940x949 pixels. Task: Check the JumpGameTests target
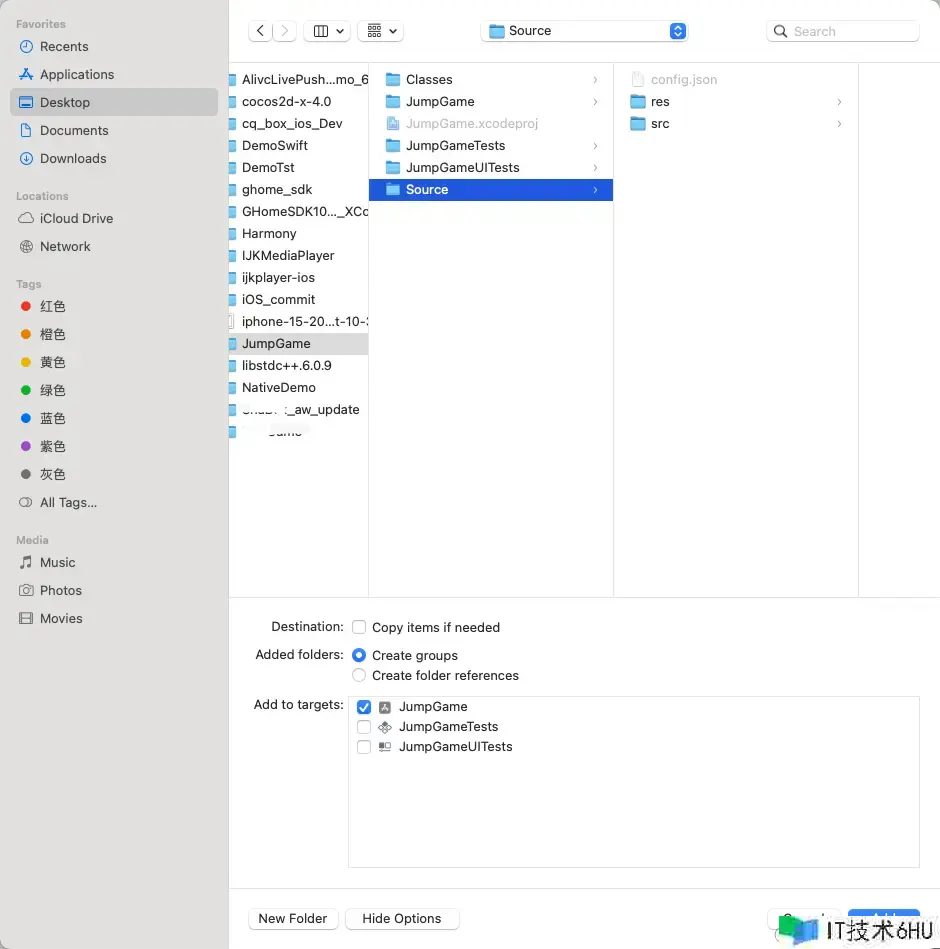click(x=364, y=727)
